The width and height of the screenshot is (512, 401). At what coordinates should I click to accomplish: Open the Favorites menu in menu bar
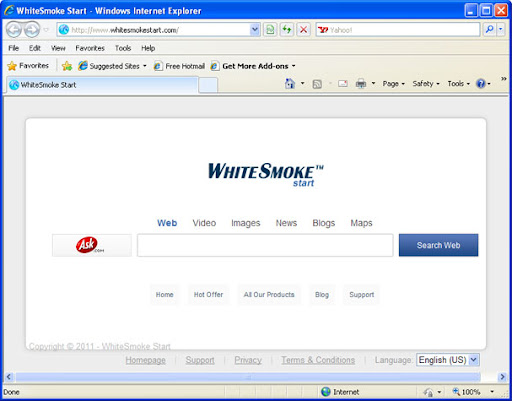(x=90, y=48)
